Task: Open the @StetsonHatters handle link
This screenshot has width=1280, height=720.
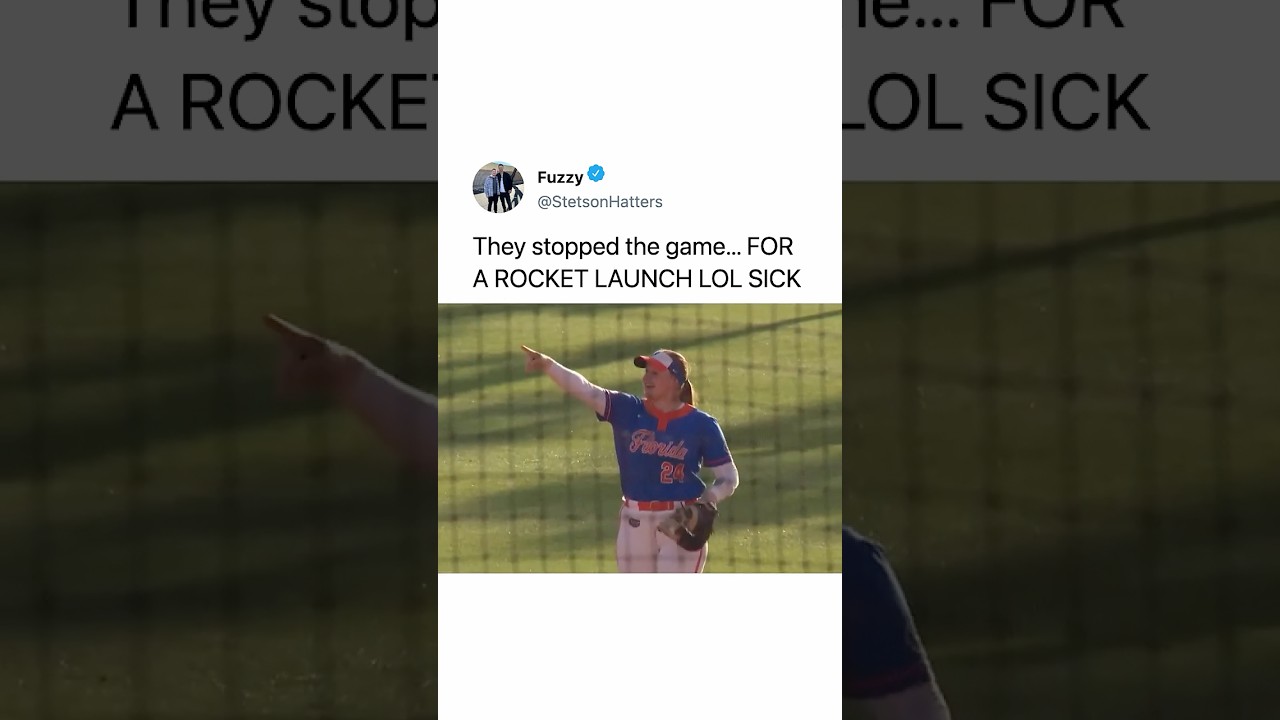Action: coord(600,202)
